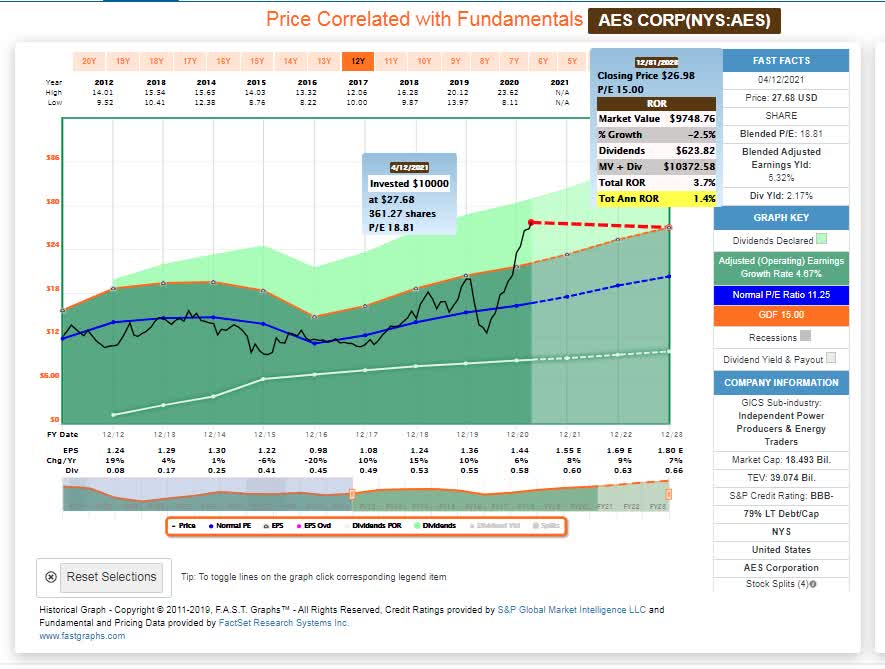Click the orange GDF 15.00 bar
The width and height of the screenshot is (885, 669).
pos(781,315)
